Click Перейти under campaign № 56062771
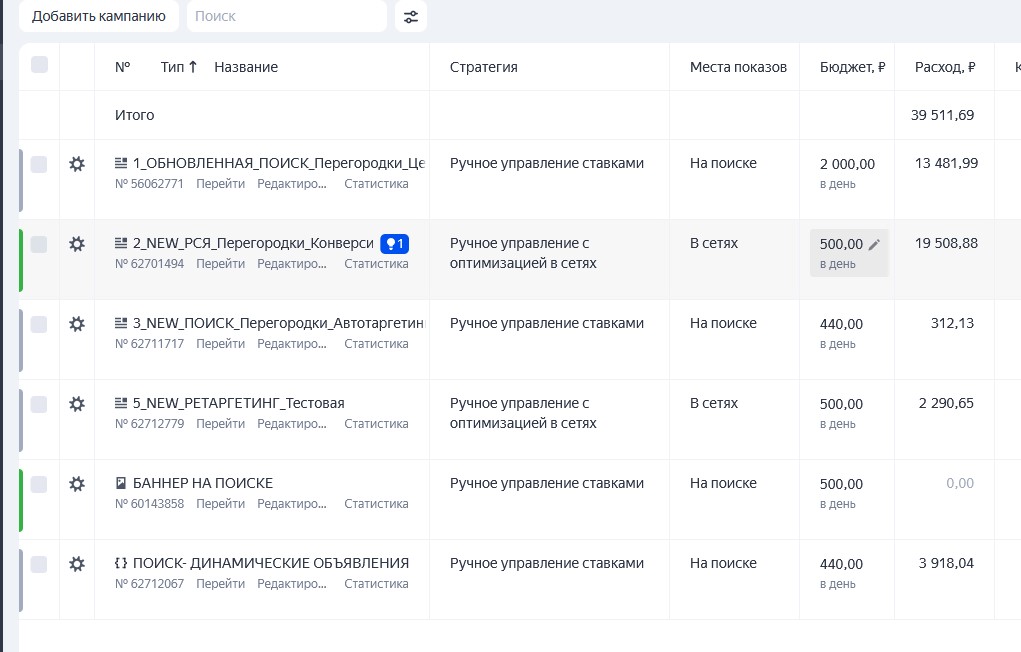 221,184
